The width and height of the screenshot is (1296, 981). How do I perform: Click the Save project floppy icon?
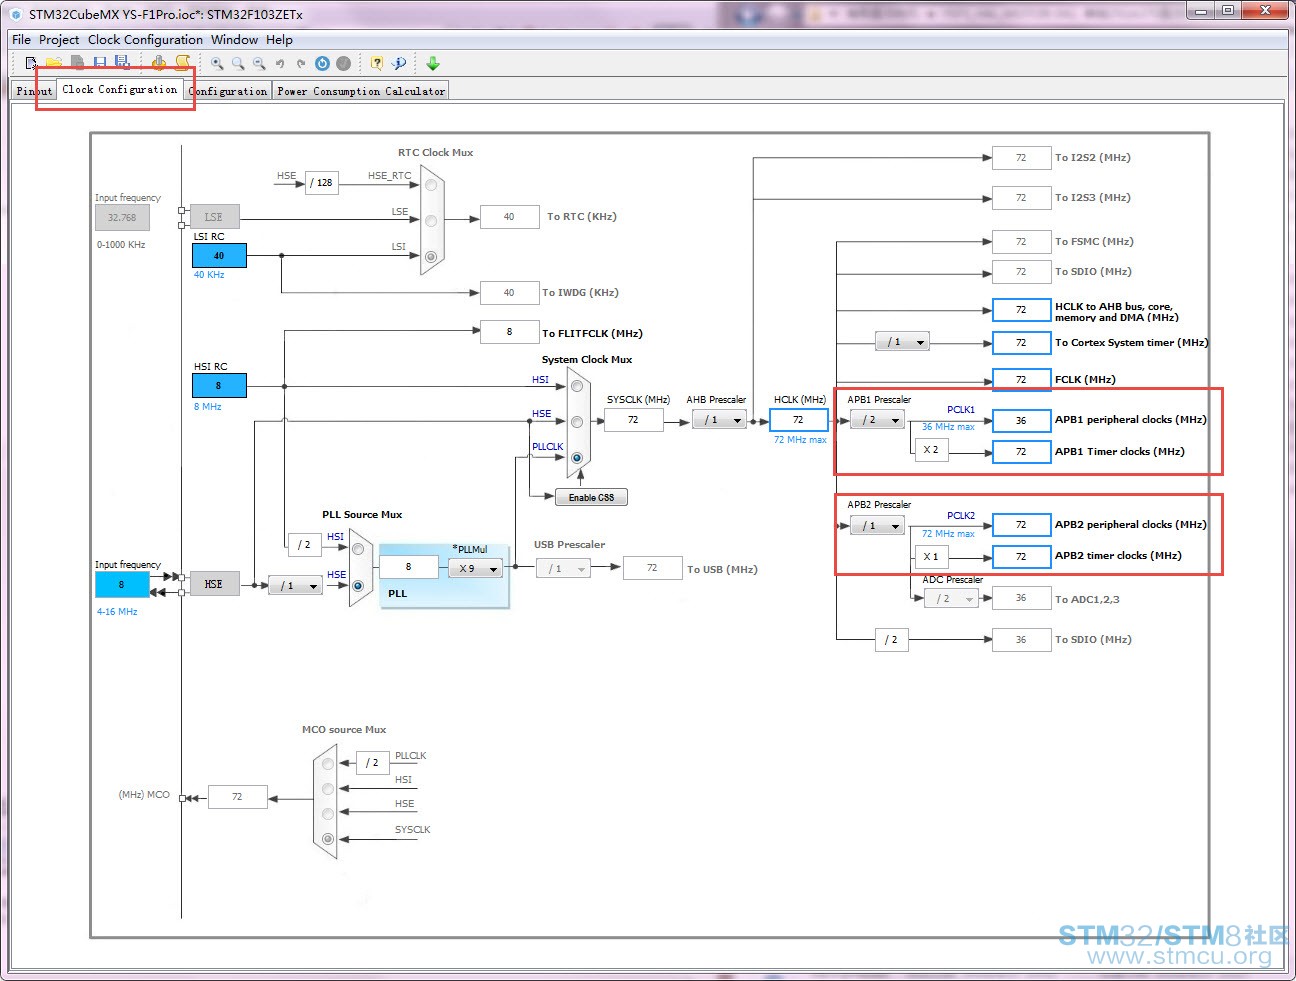coord(100,63)
